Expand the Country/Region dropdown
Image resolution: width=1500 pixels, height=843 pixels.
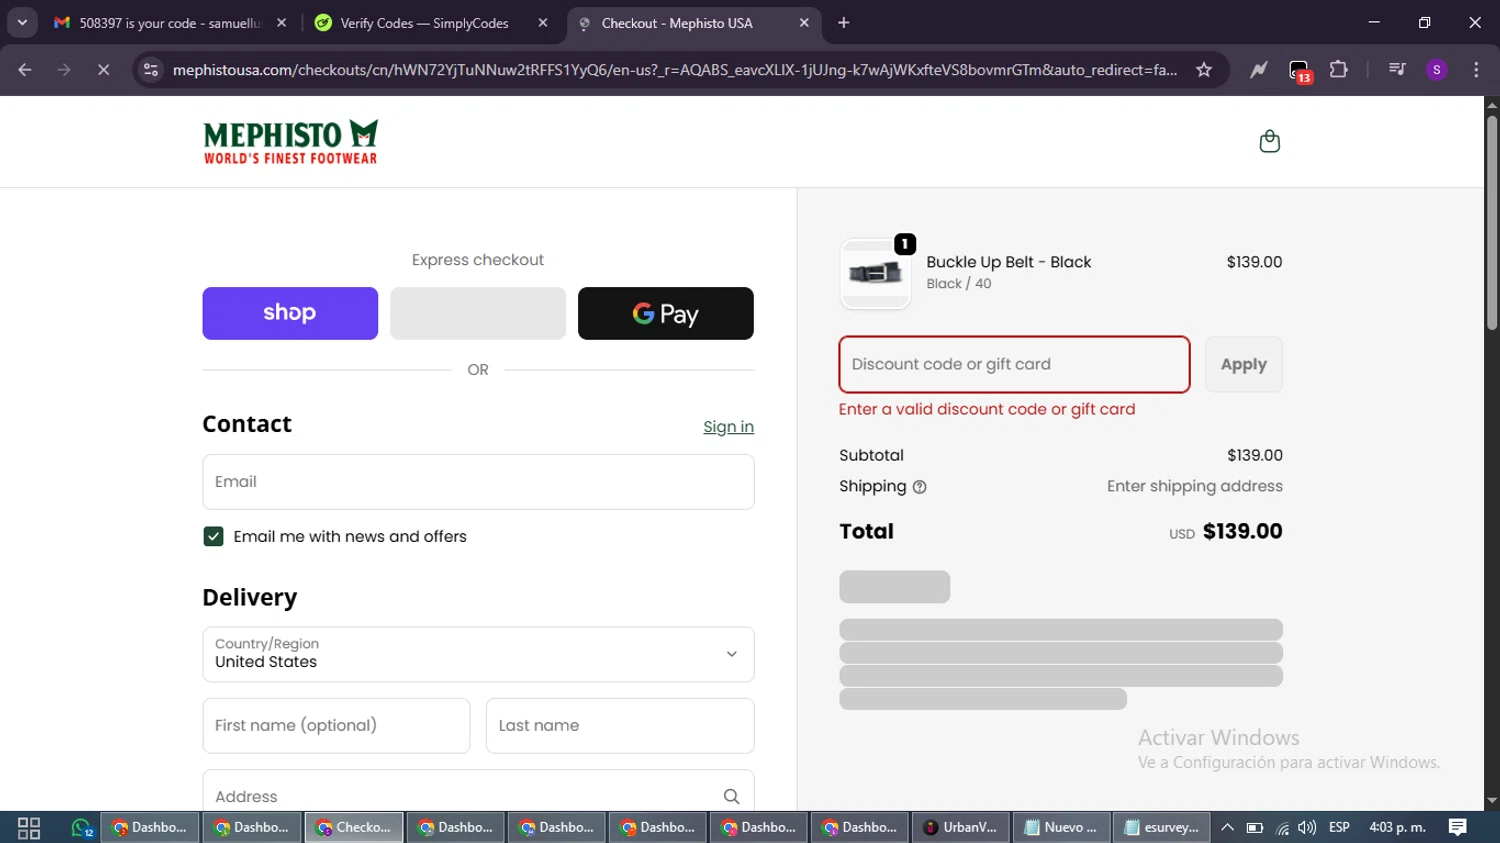pyautogui.click(x=478, y=655)
